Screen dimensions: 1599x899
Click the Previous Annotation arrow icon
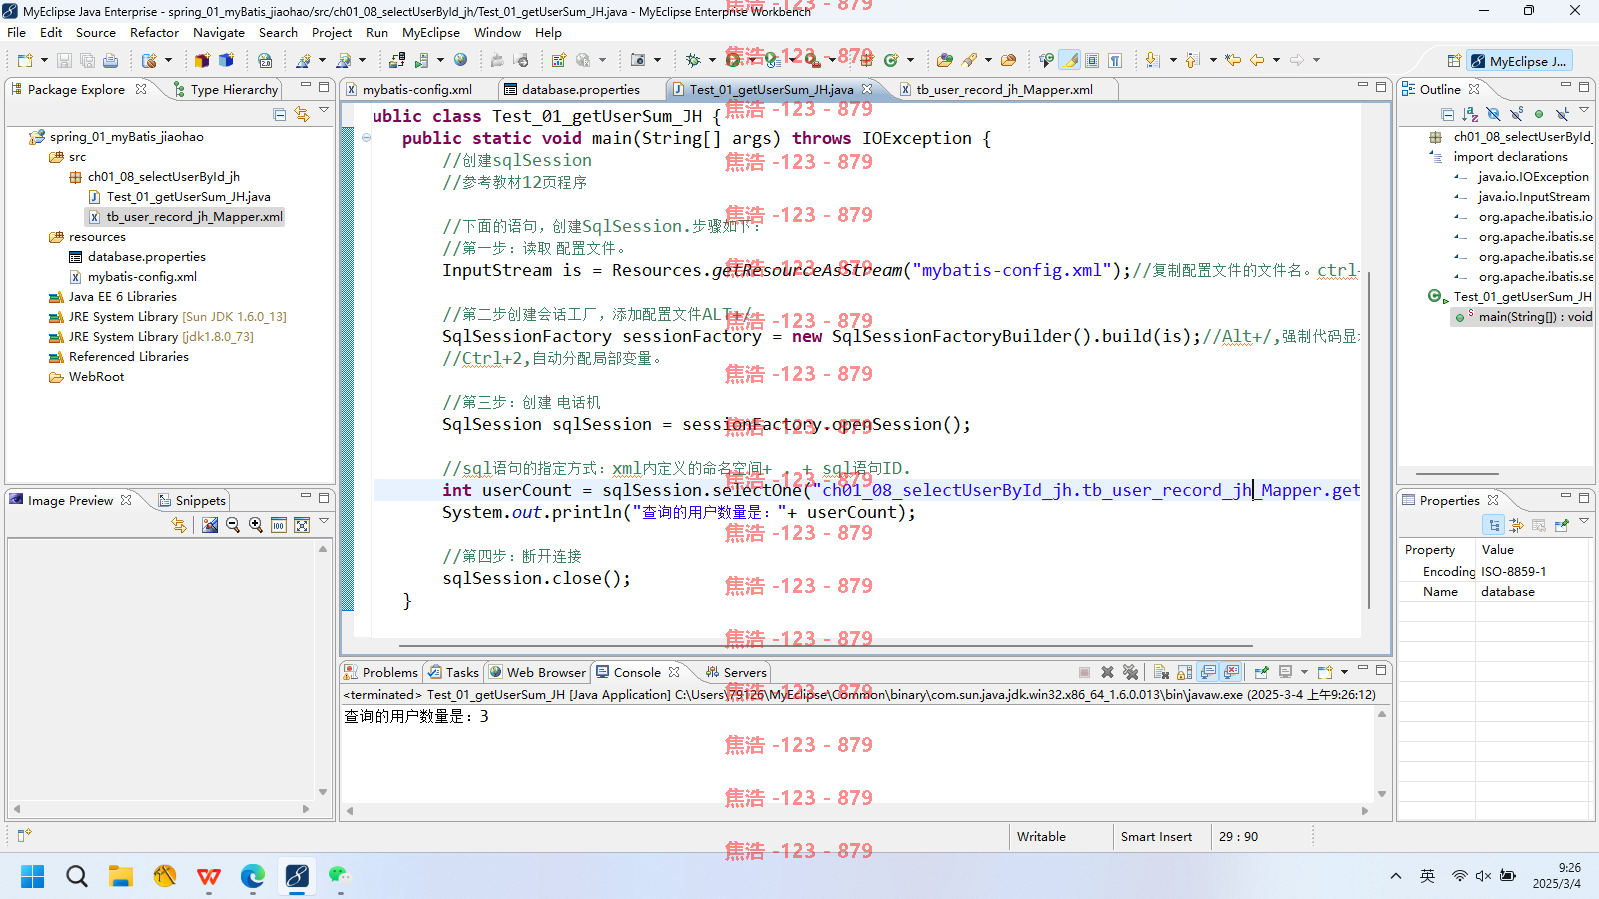[x=1192, y=60]
